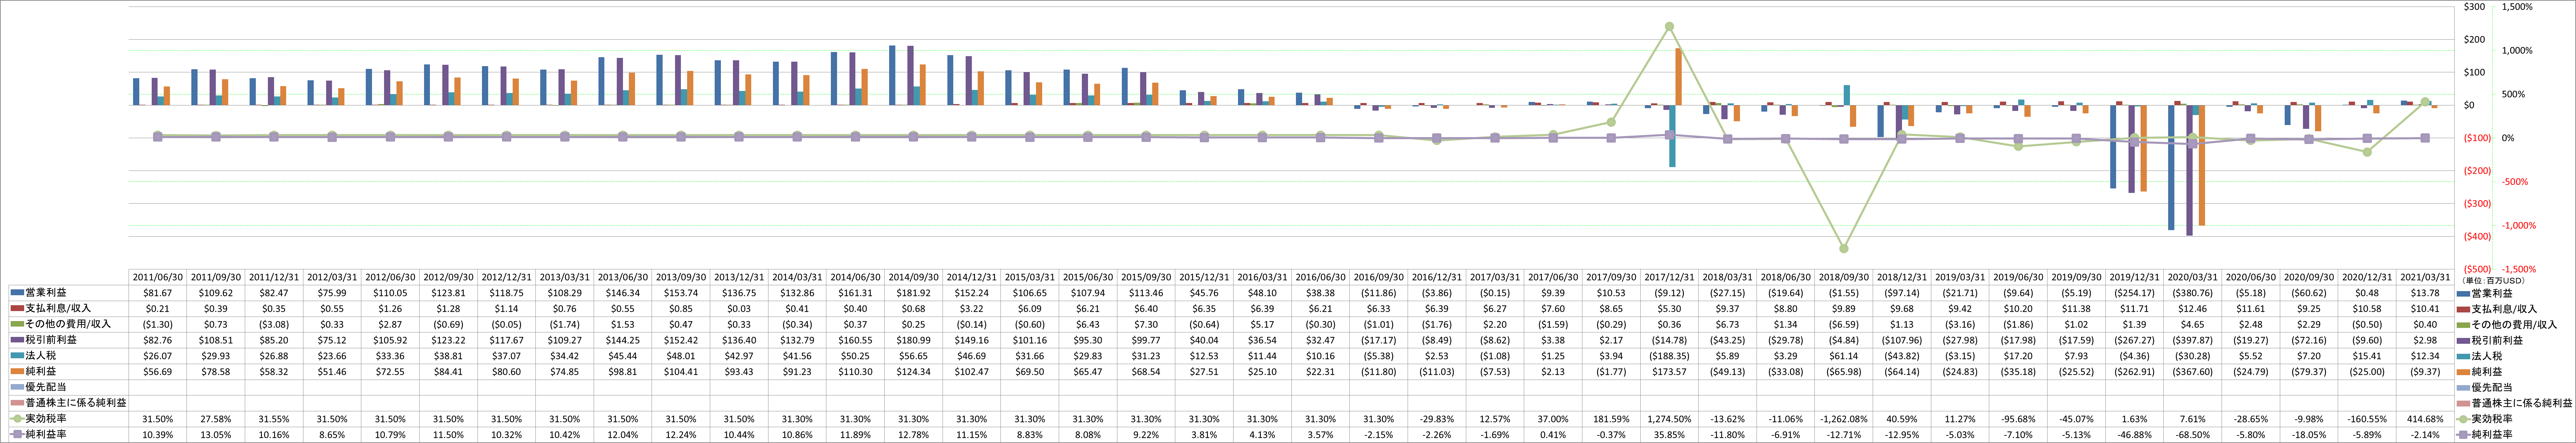
Task: Click the 181.59% effective tax rate cell
Action: click(x=1611, y=419)
